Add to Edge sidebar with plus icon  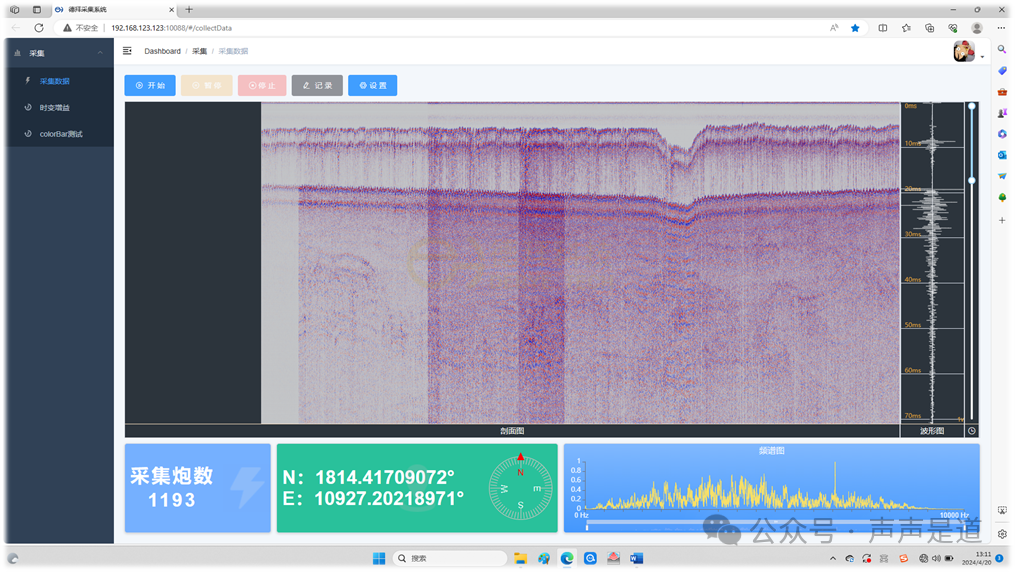coord(1002,221)
